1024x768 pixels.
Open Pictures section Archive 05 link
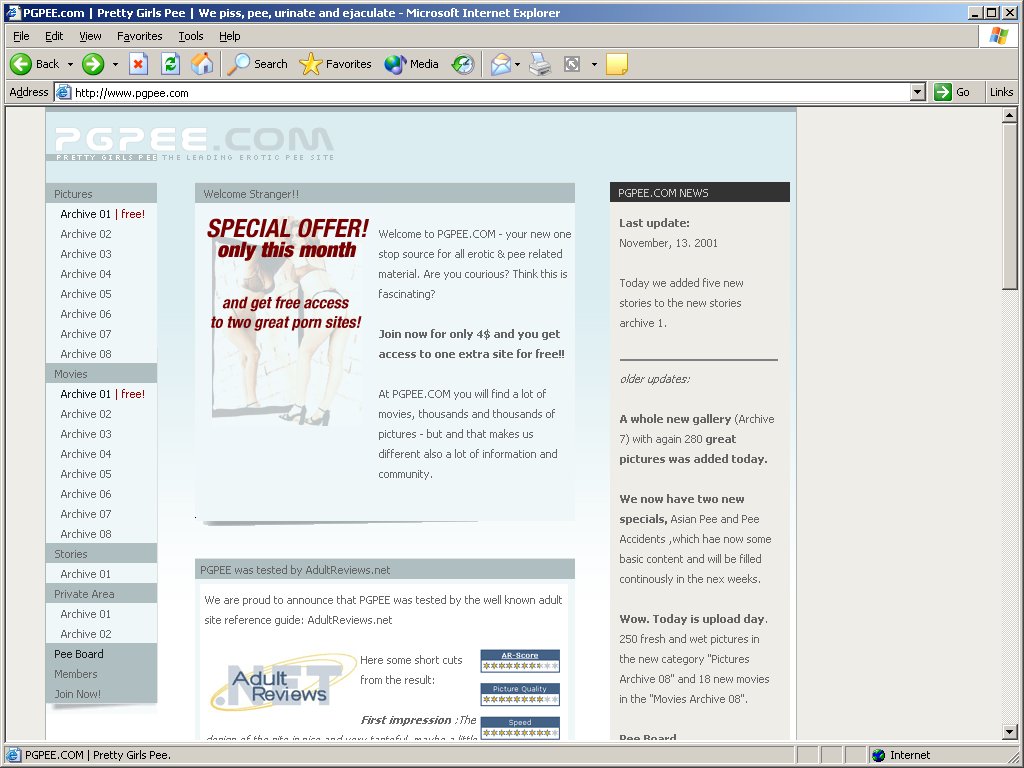click(86, 294)
